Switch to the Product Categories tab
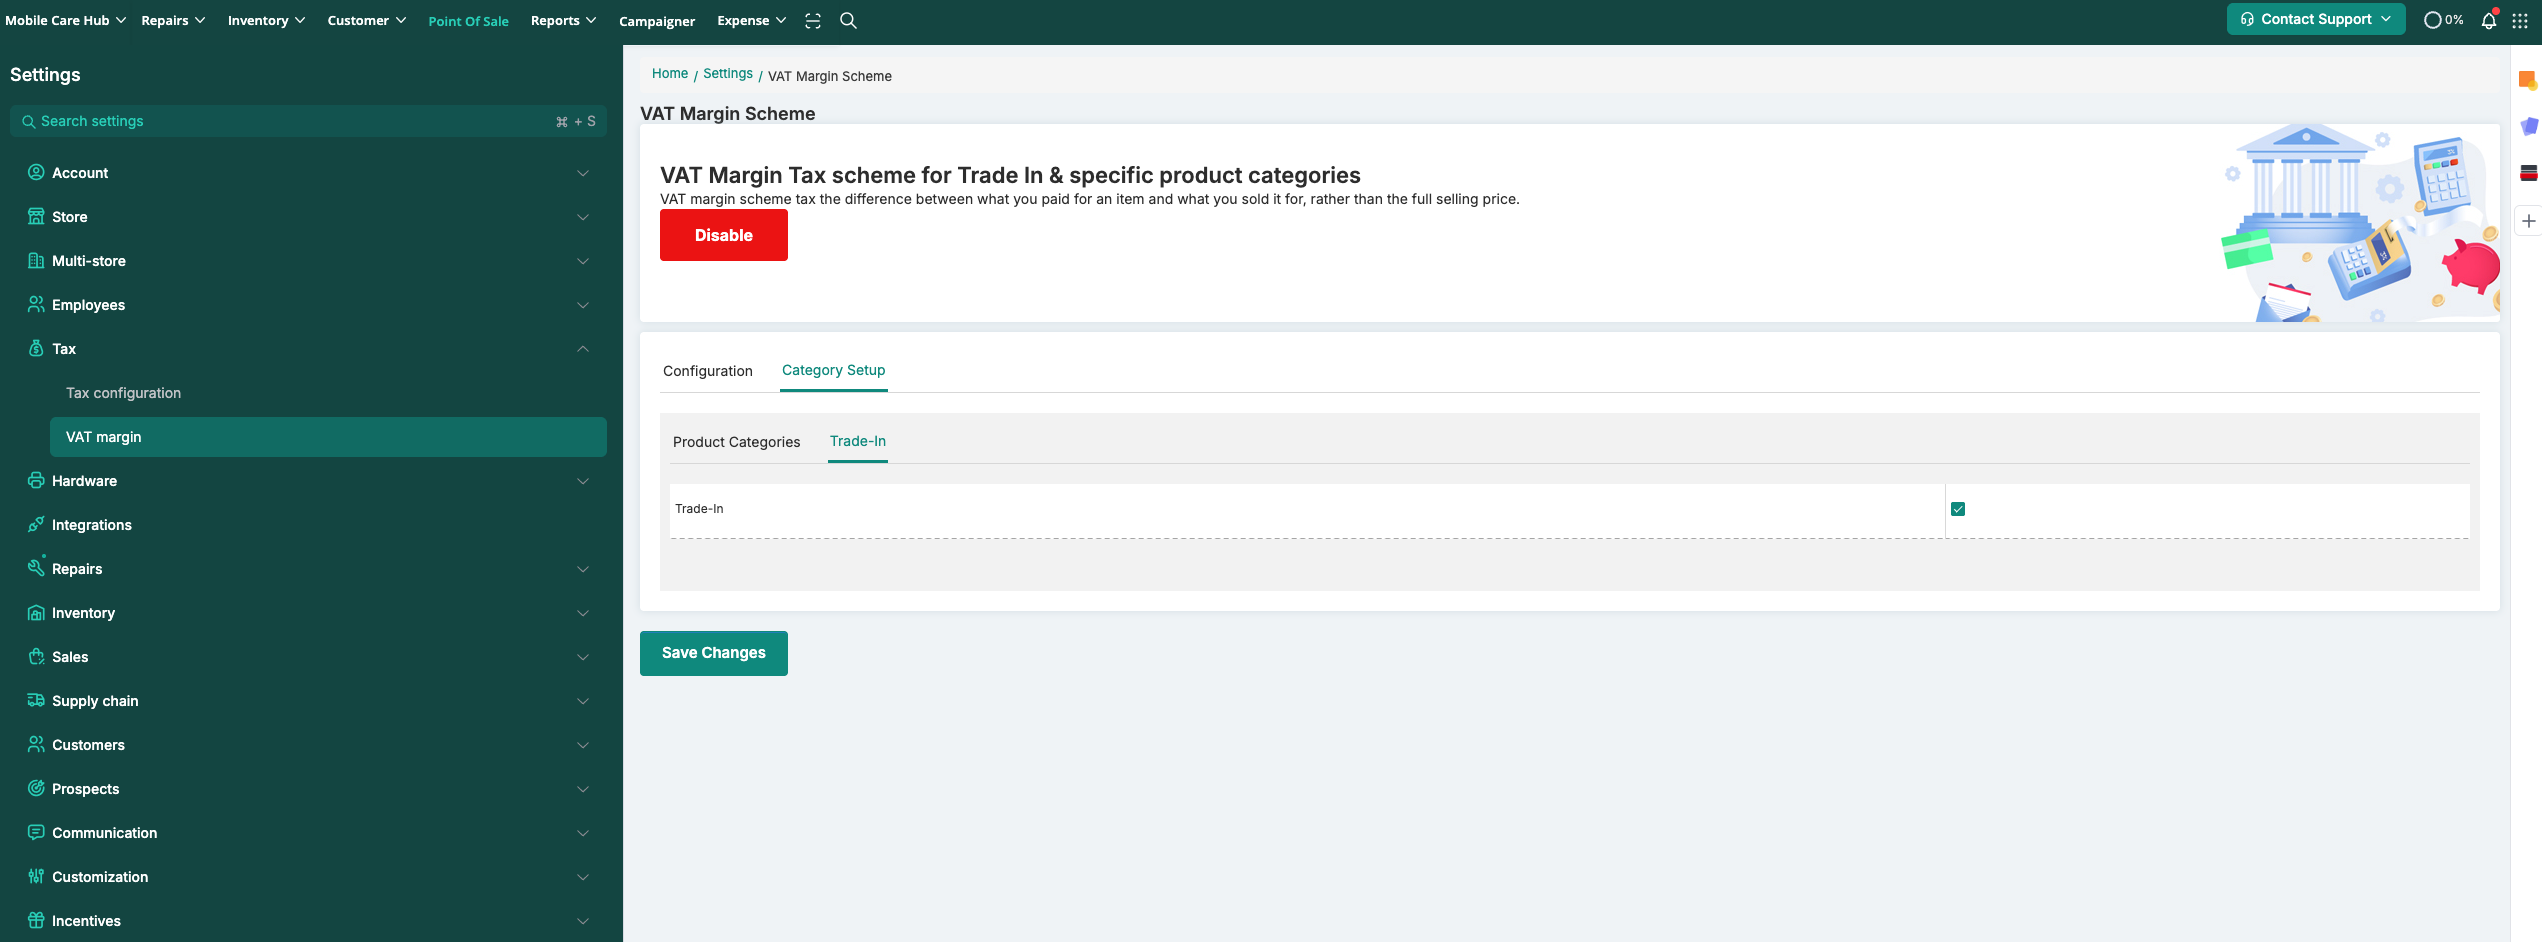This screenshot has height=942, width=2542. tap(736, 442)
